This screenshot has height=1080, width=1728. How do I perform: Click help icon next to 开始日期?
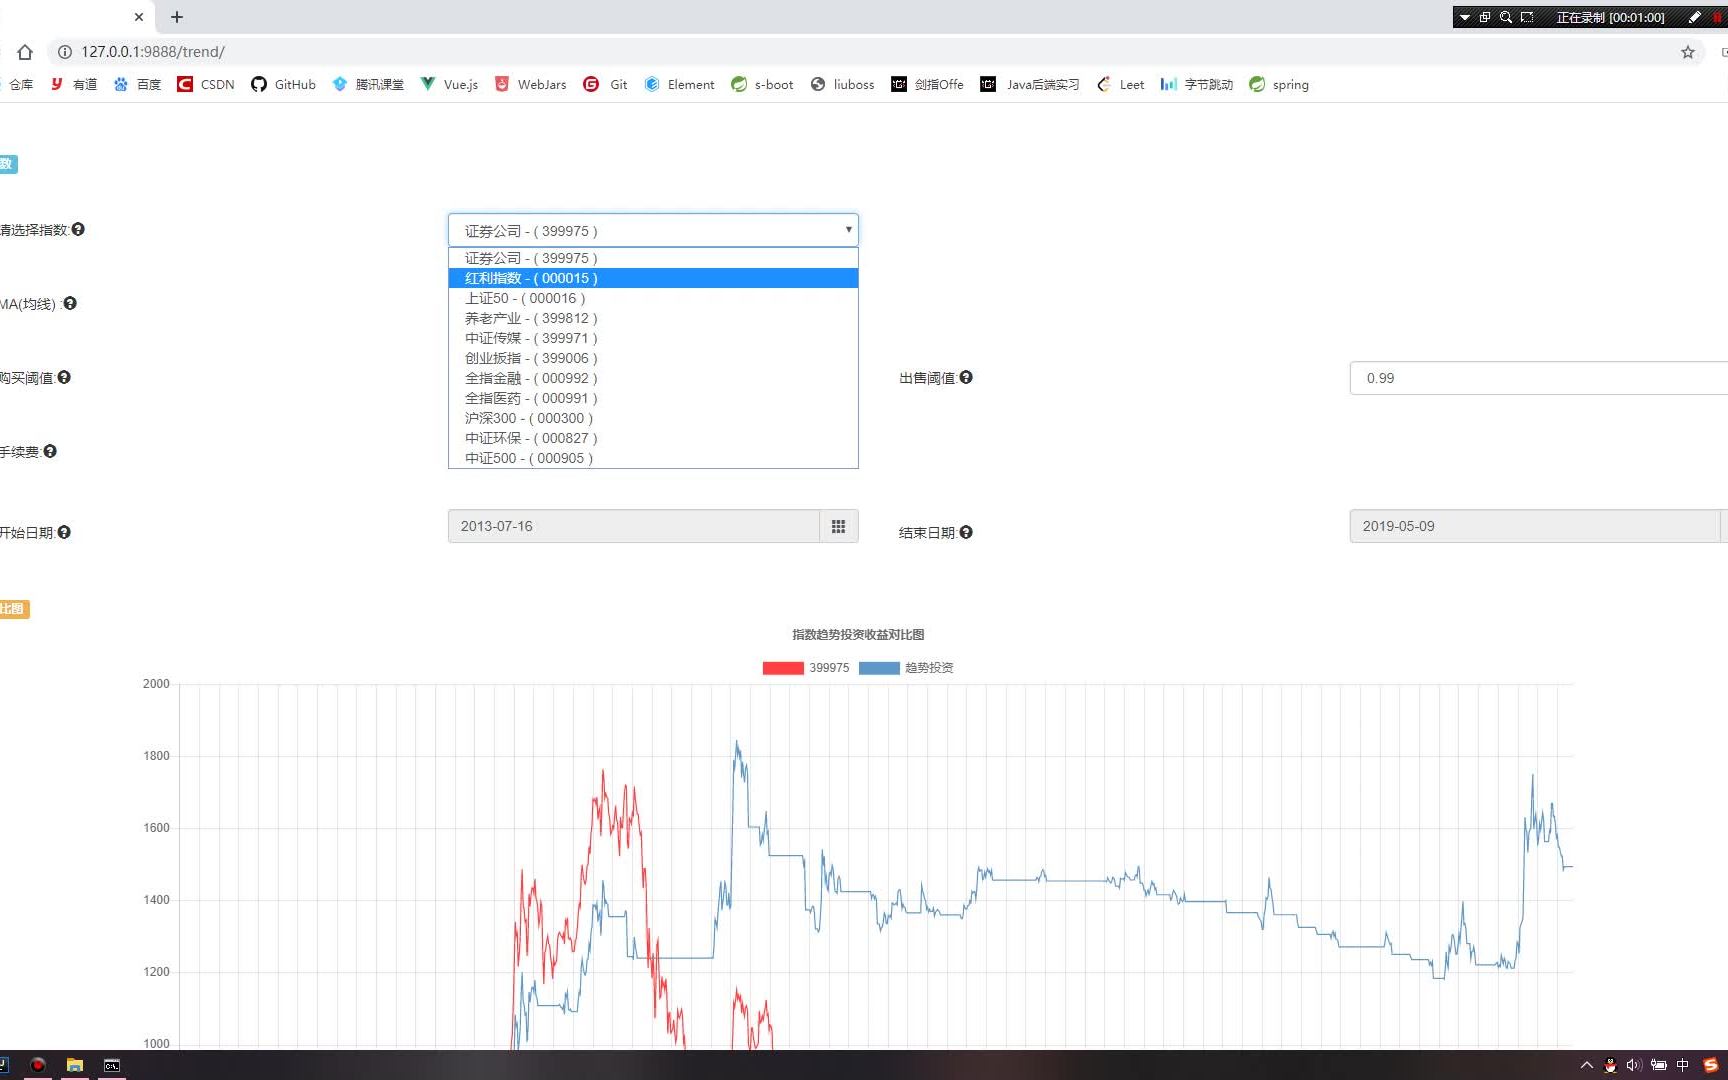coord(64,532)
